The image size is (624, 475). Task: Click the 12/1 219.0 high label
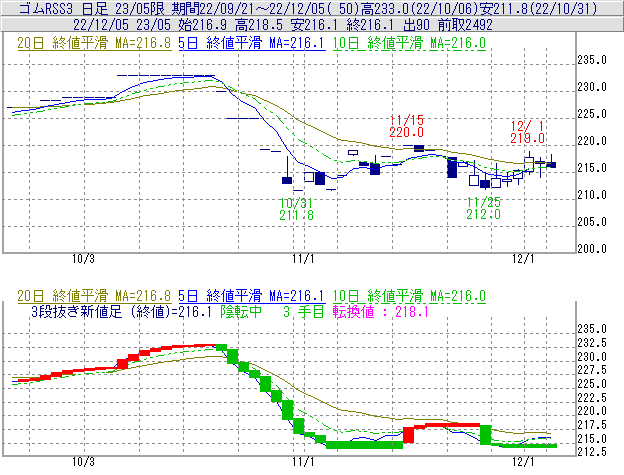pos(527,132)
